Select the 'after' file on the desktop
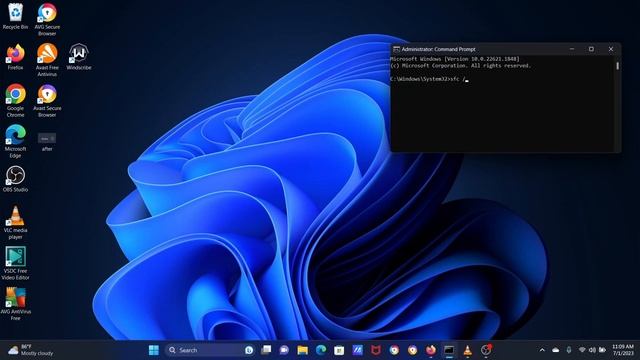Screen dimensions: 640x360 pyautogui.click(x=47, y=142)
